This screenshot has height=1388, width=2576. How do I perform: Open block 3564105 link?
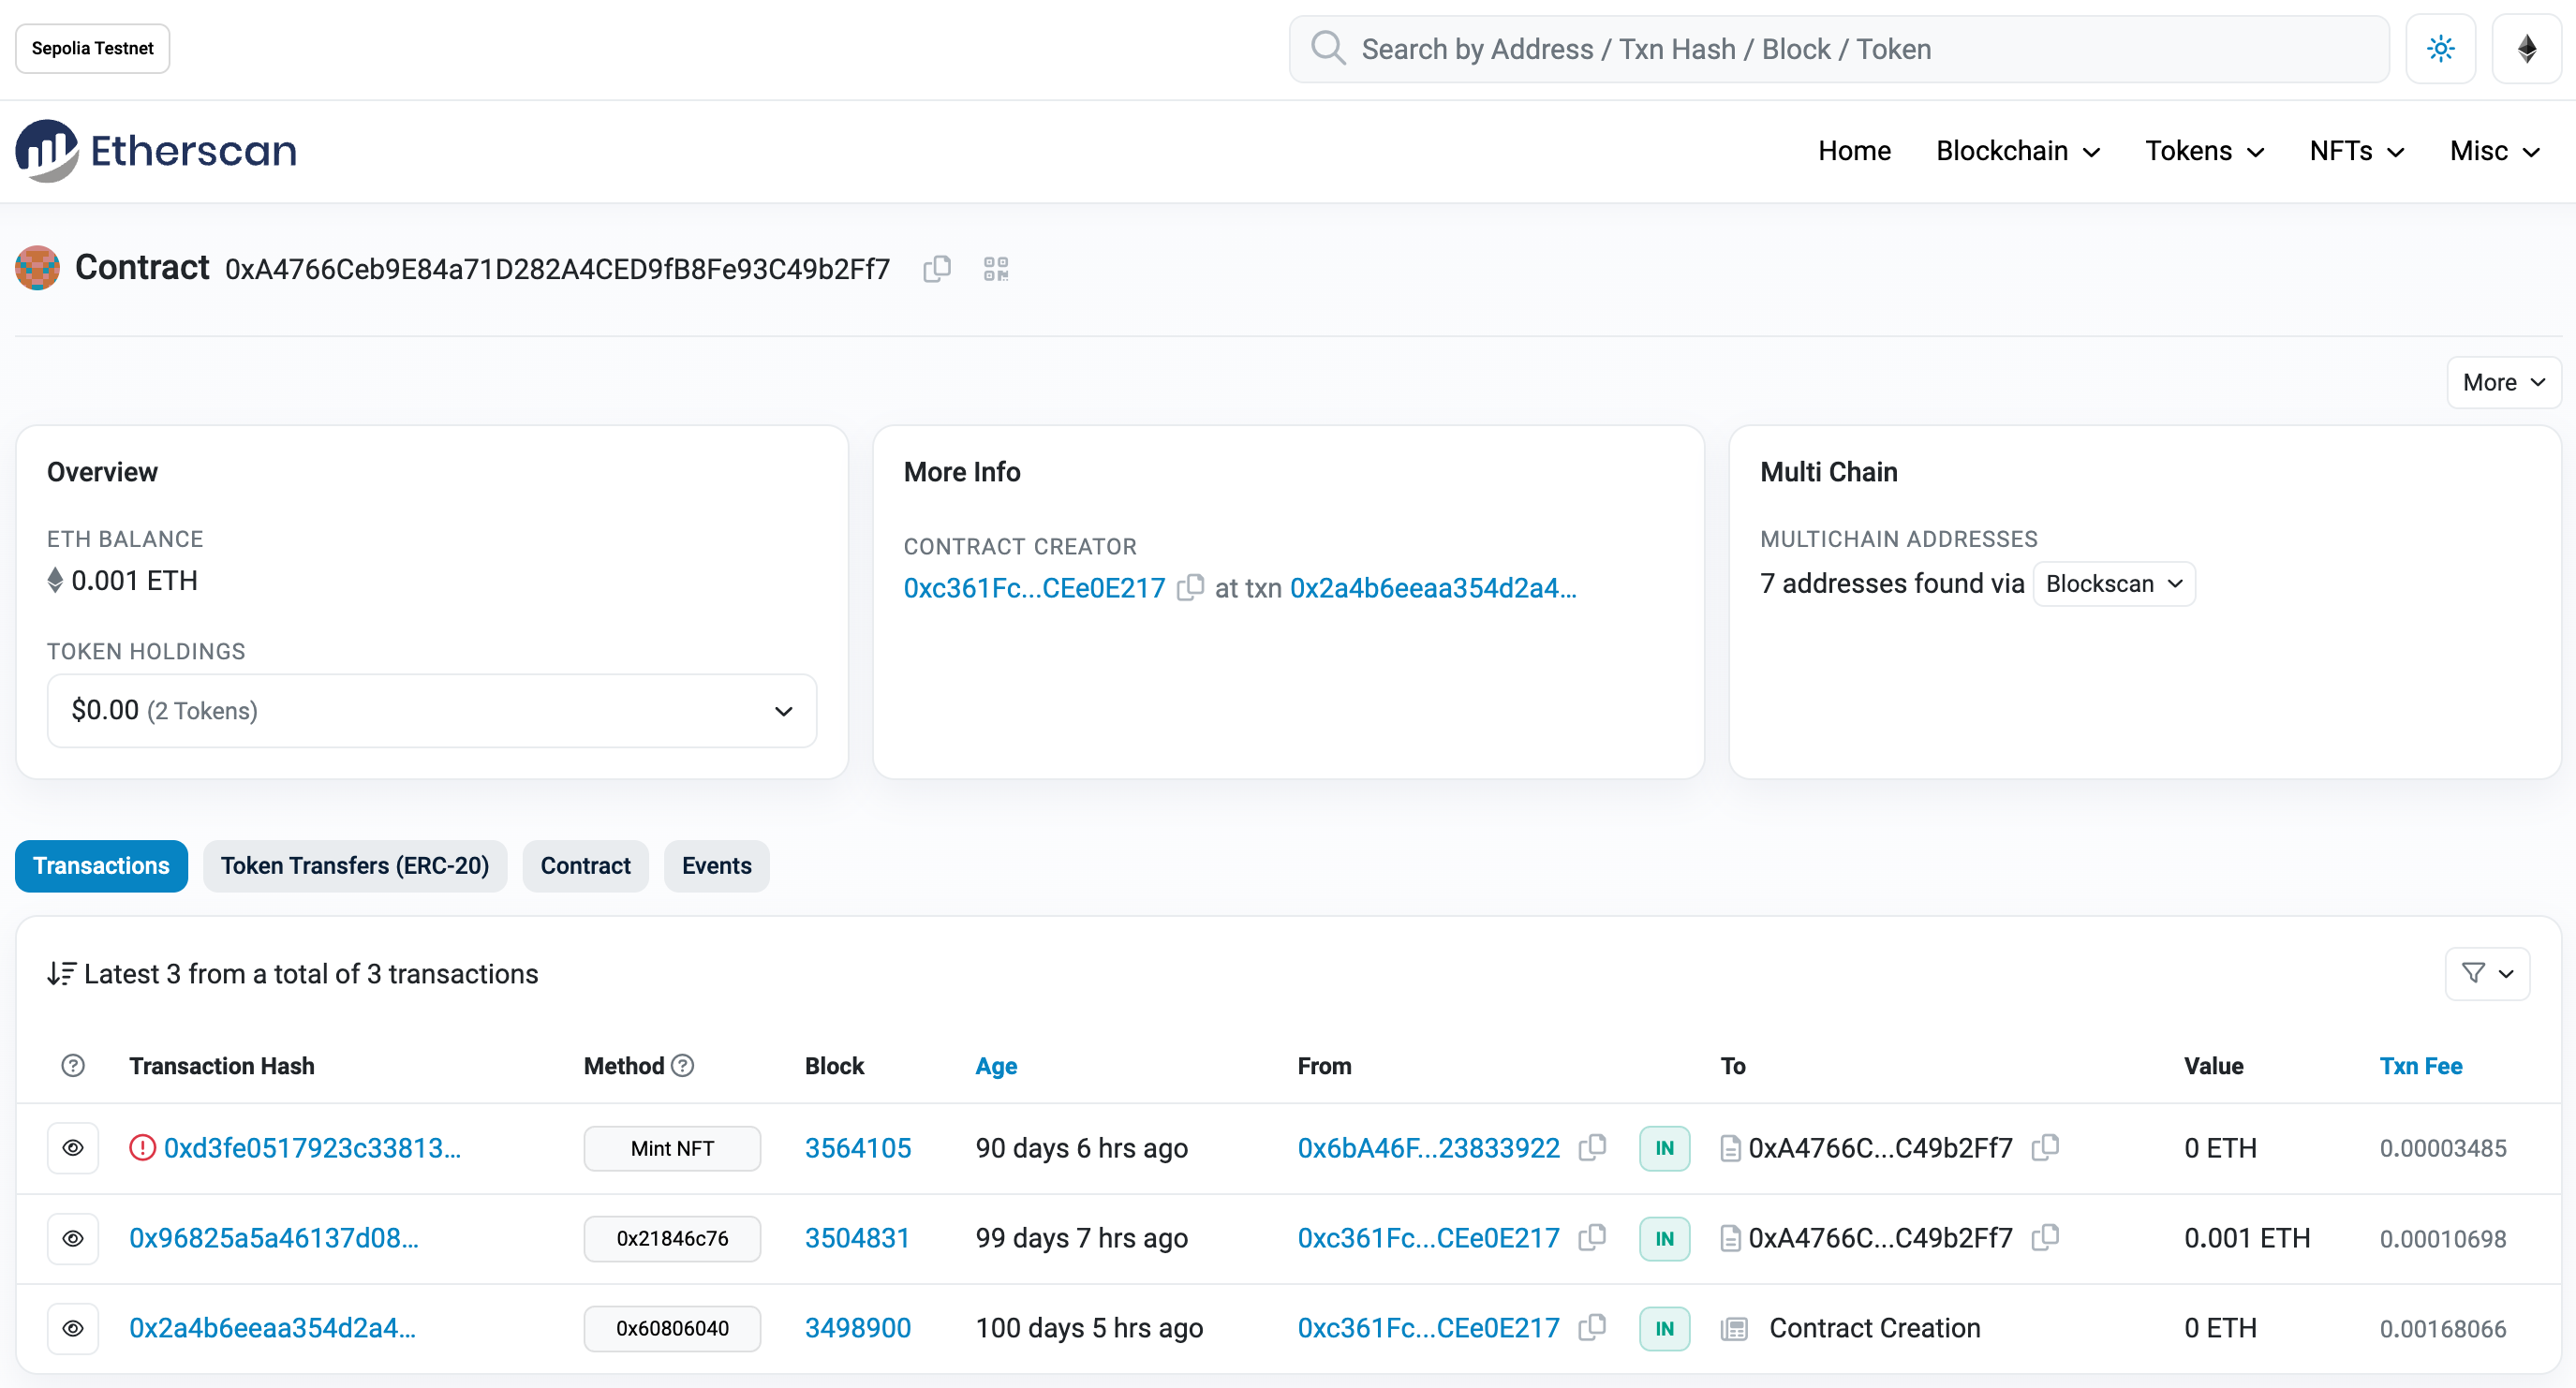857,1148
